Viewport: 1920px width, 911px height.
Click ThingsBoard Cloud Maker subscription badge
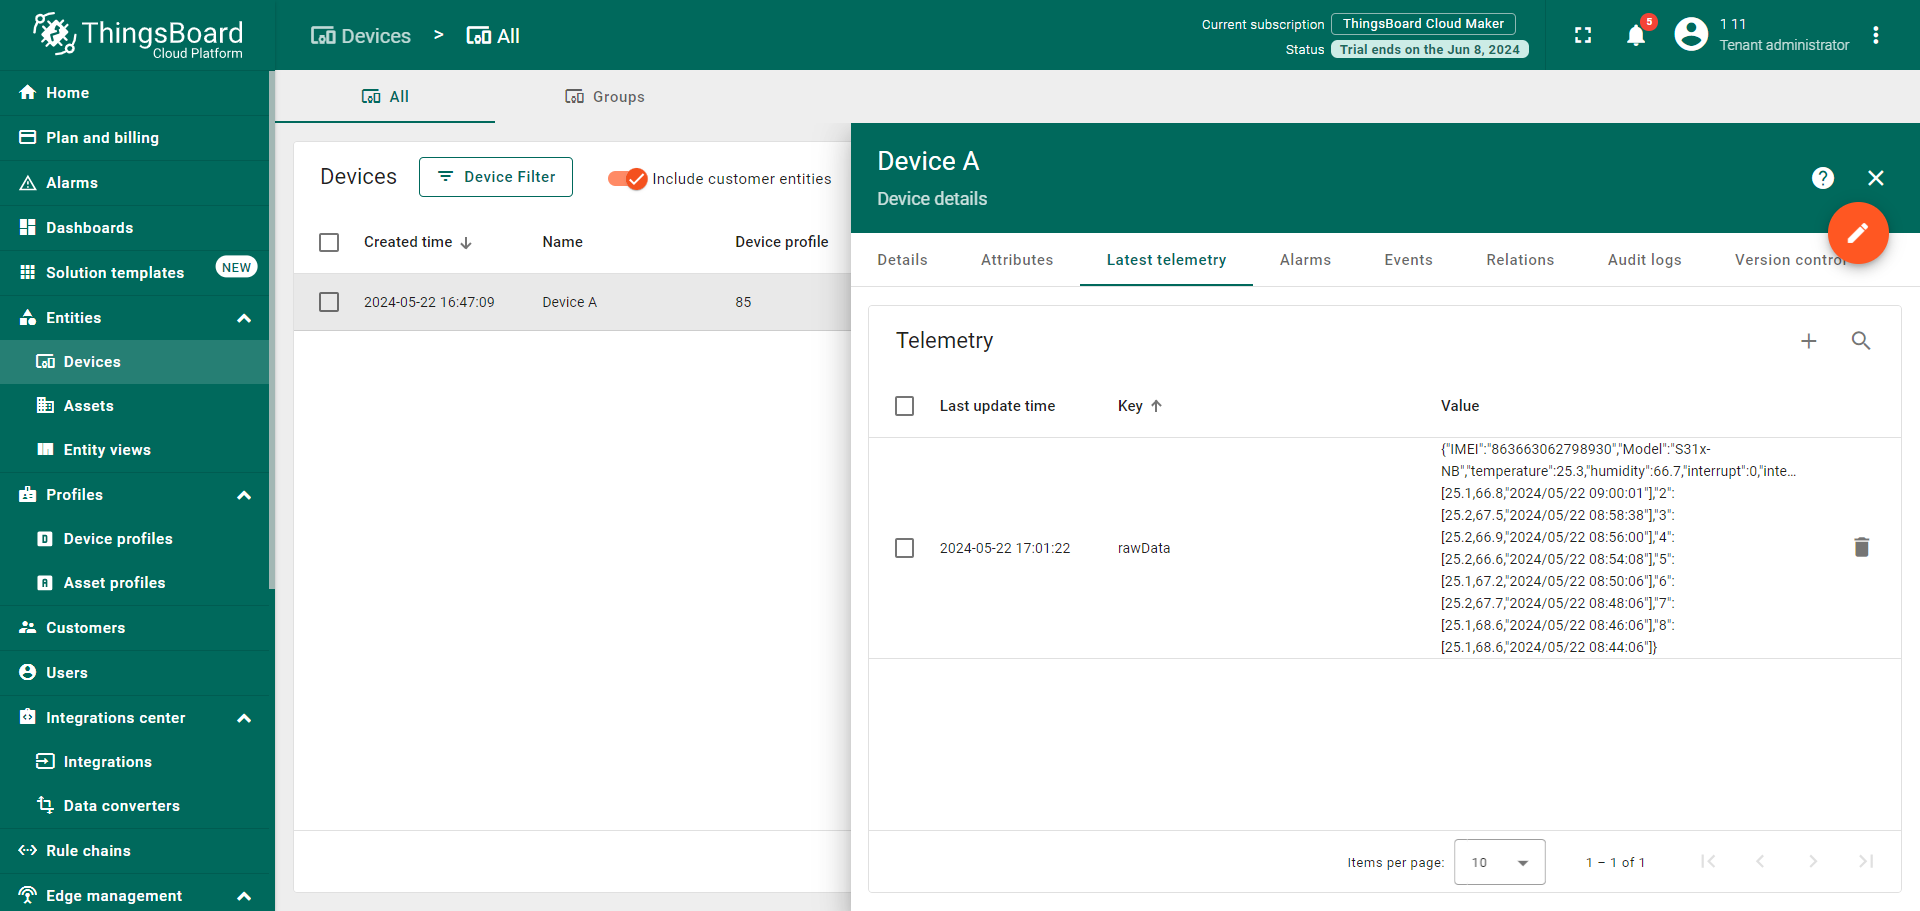pos(1423,24)
